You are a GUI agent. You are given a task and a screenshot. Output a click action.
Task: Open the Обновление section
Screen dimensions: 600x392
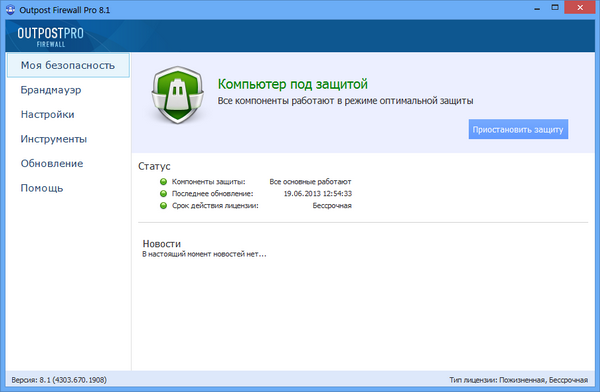[x=52, y=163]
